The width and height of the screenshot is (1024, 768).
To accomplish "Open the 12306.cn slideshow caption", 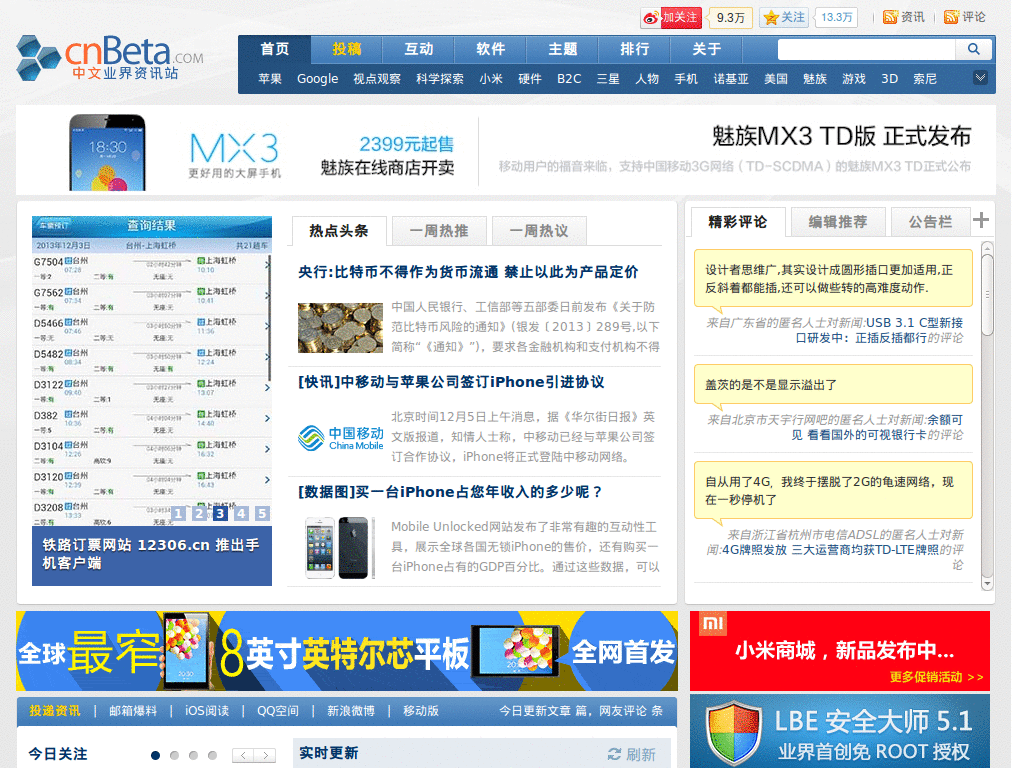I will (x=152, y=554).
